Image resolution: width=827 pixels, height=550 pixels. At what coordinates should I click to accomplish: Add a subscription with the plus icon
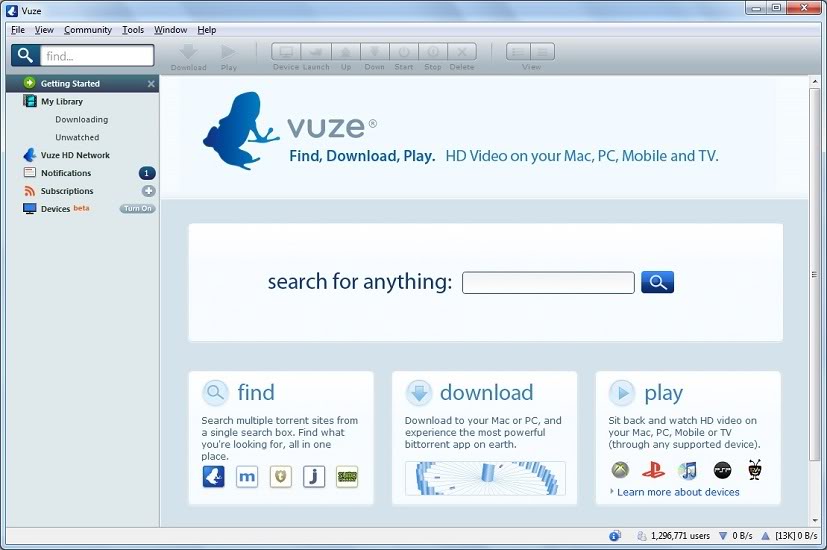[x=148, y=191]
